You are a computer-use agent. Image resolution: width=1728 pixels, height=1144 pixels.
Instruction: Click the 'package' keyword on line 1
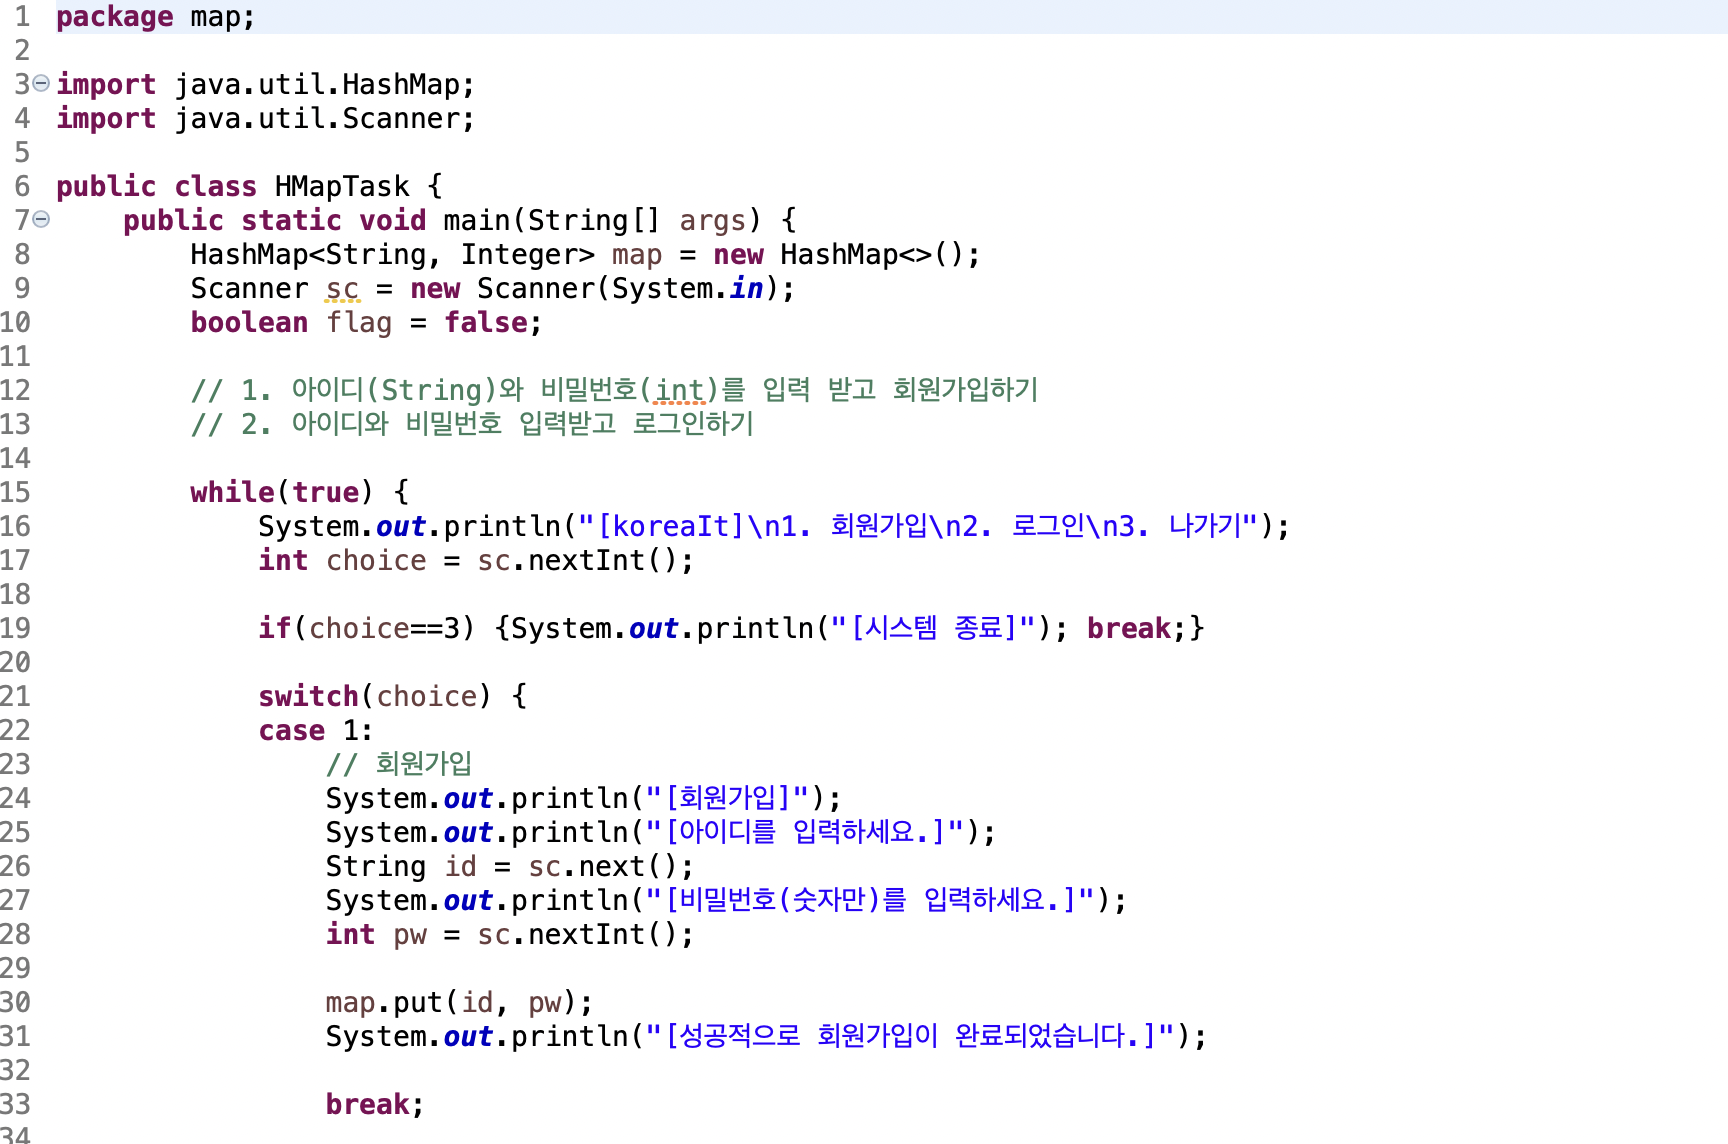(114, 17)
